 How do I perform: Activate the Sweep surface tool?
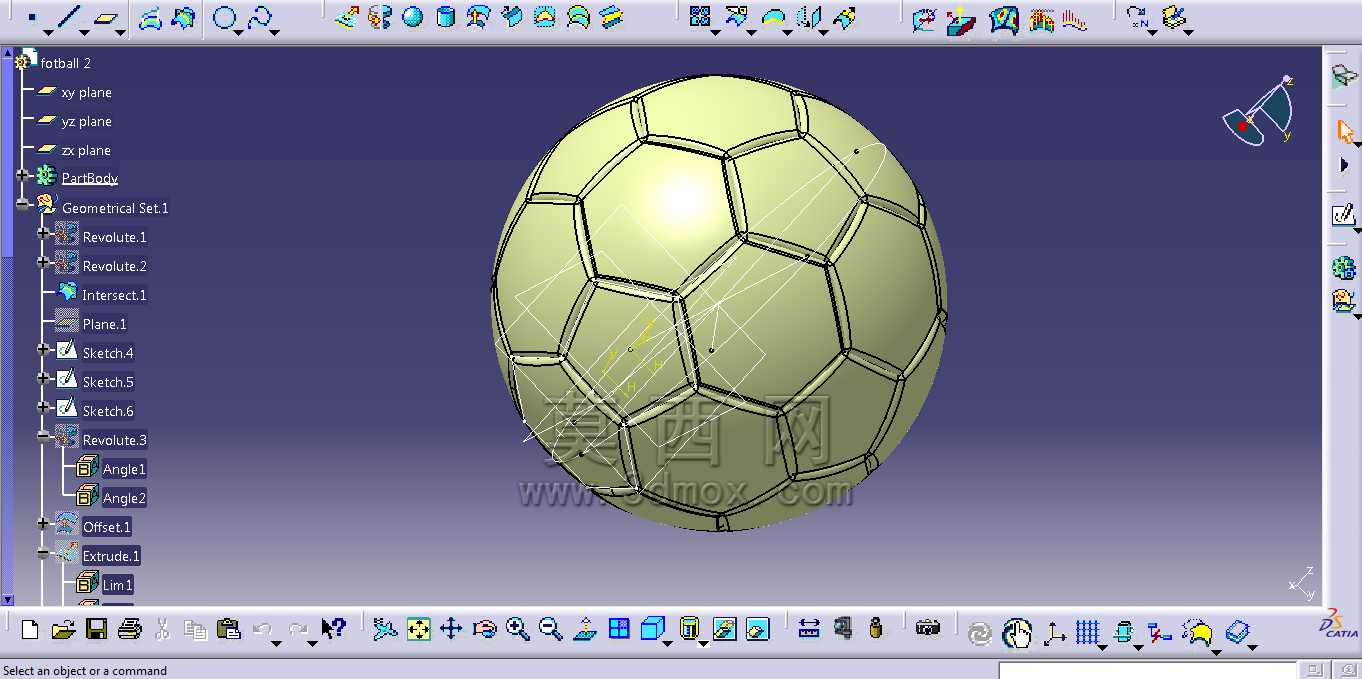(512, 17)
